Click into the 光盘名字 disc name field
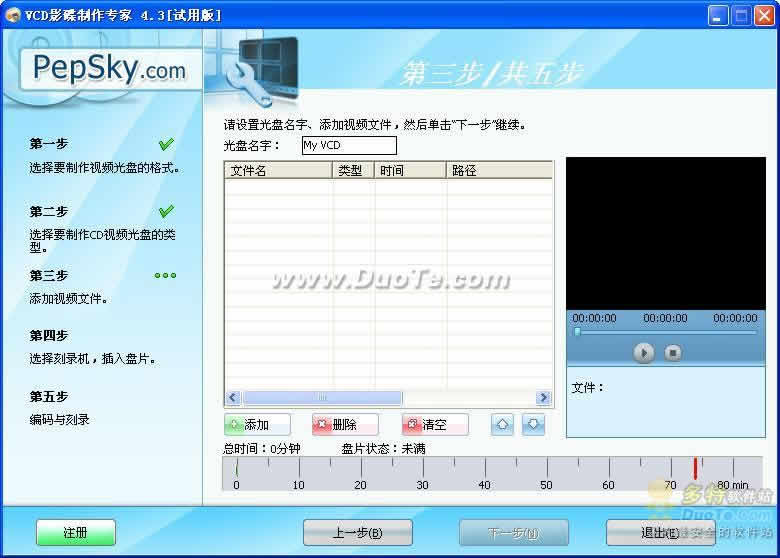 [349, 145]
